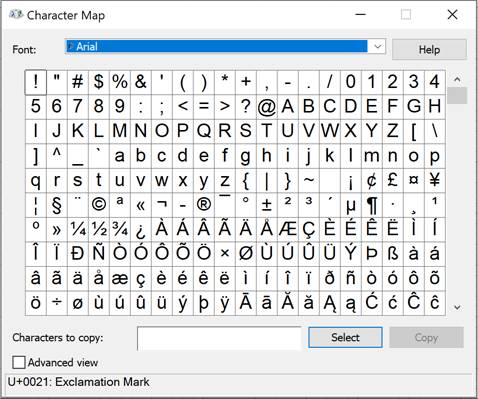The image size is (478, 399).
Task: Select the ÿ character
Action: [225, 303]
